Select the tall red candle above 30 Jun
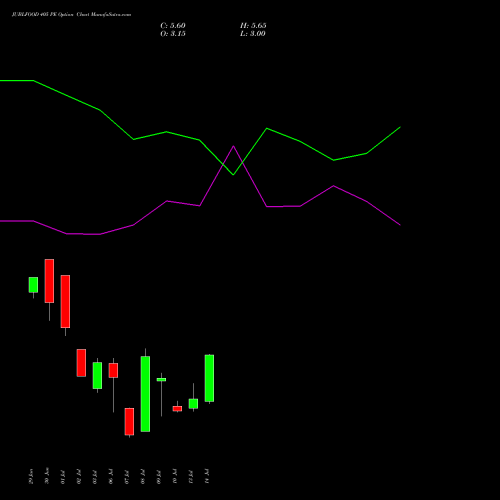 (x=49, y=281)
